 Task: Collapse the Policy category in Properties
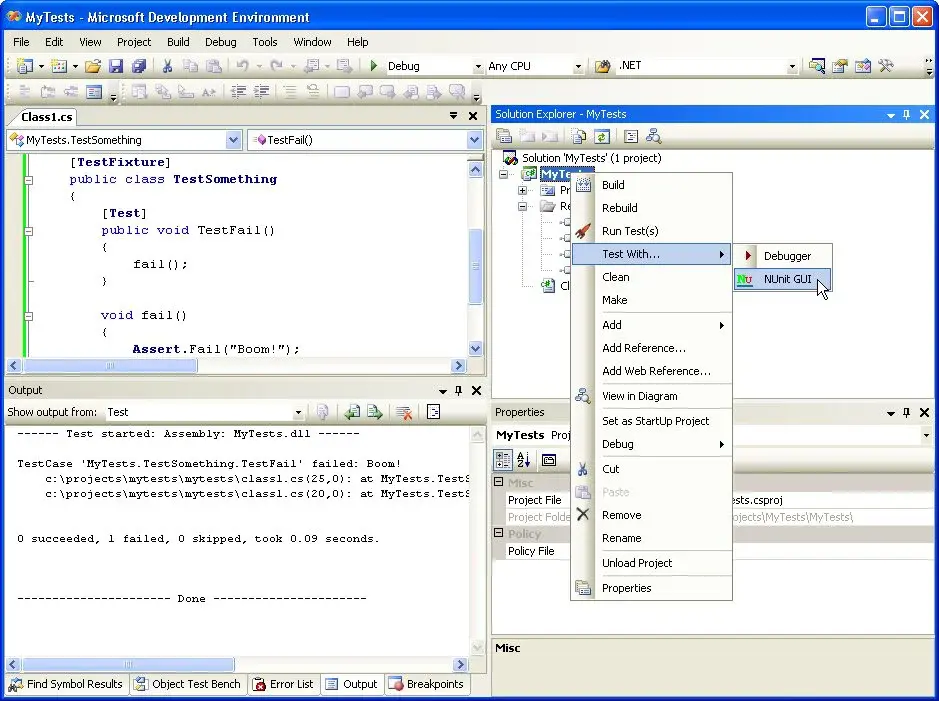pyautogui.click(x=498, y=532)
